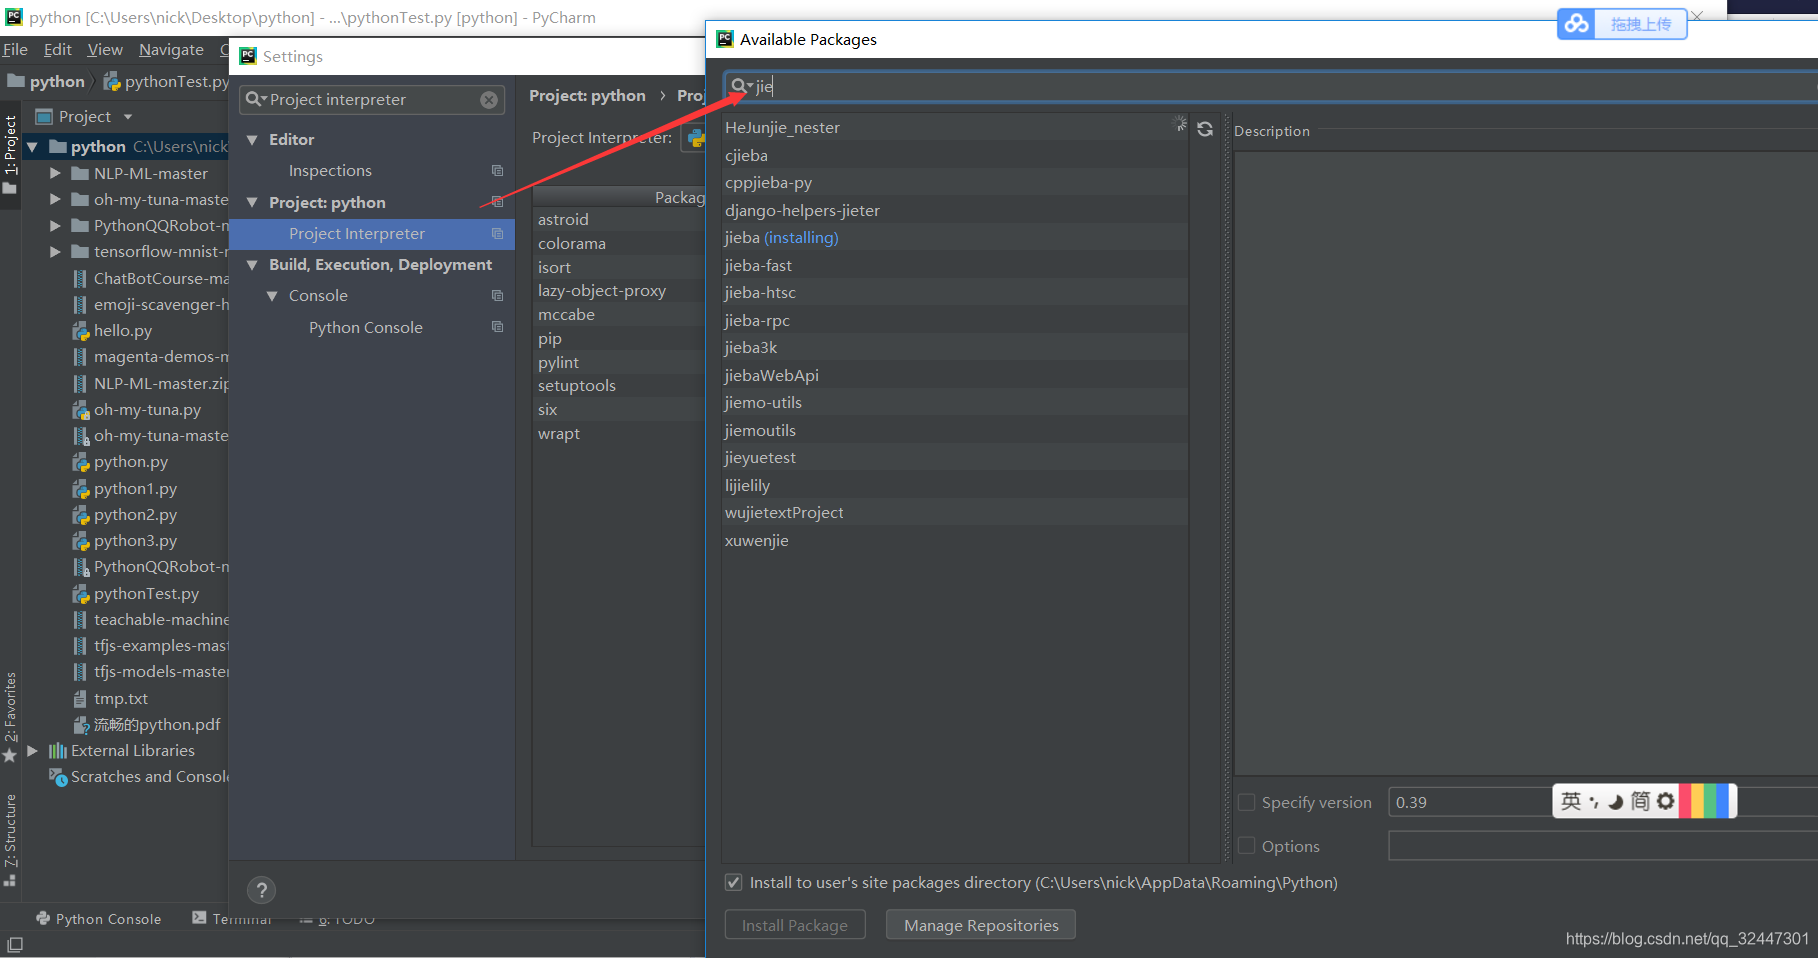
Task: Click the tool window toggle icon bottom-left
Action: (15, 944)
